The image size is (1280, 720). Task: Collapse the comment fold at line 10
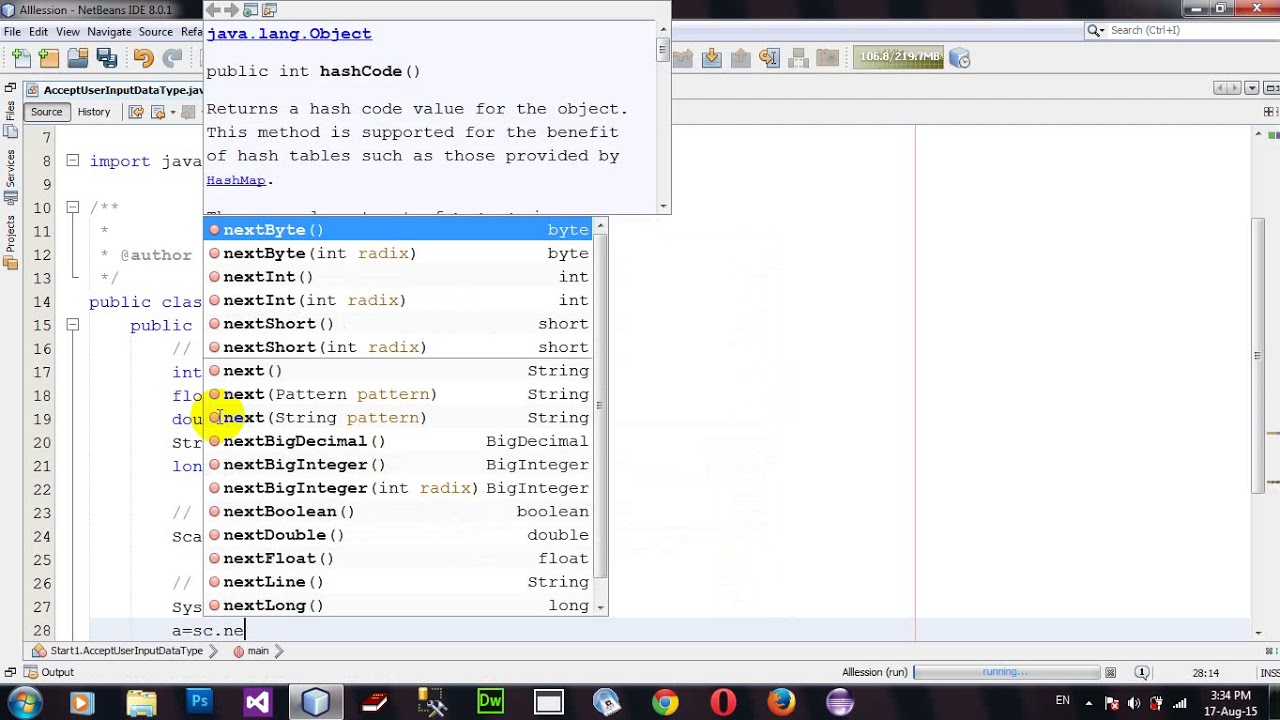coord(72,207)
